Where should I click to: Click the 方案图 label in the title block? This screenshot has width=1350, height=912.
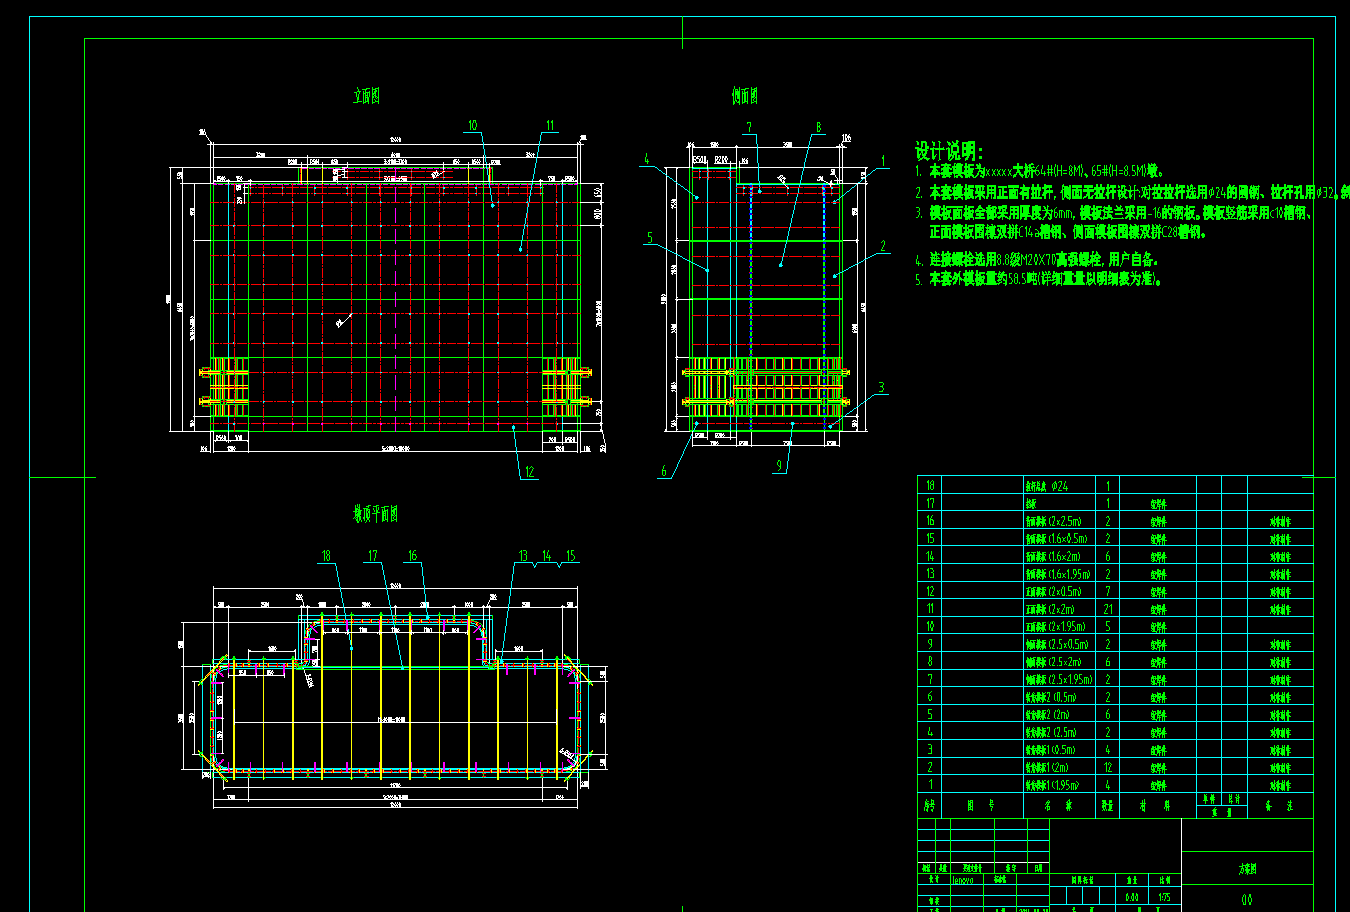click(x=1247, y=866)
